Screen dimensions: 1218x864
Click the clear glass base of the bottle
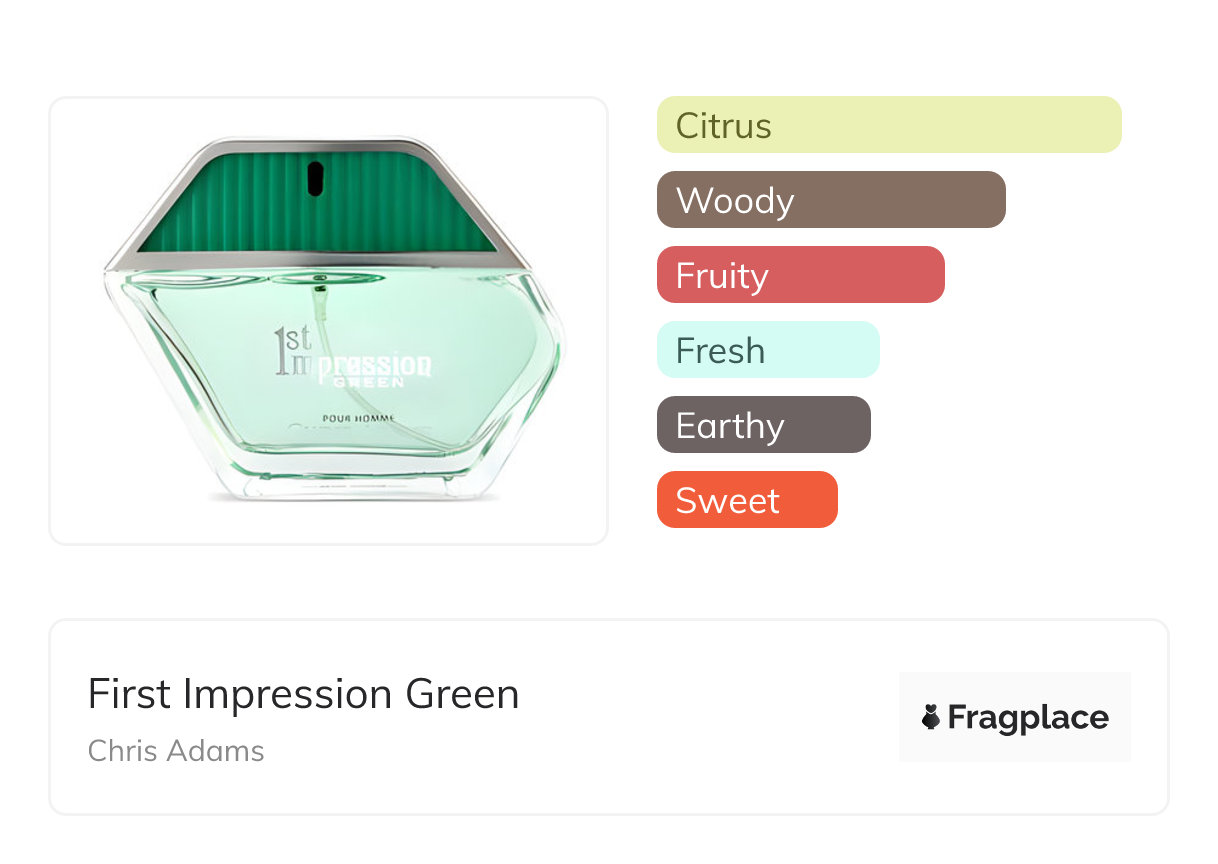(350, 486)
